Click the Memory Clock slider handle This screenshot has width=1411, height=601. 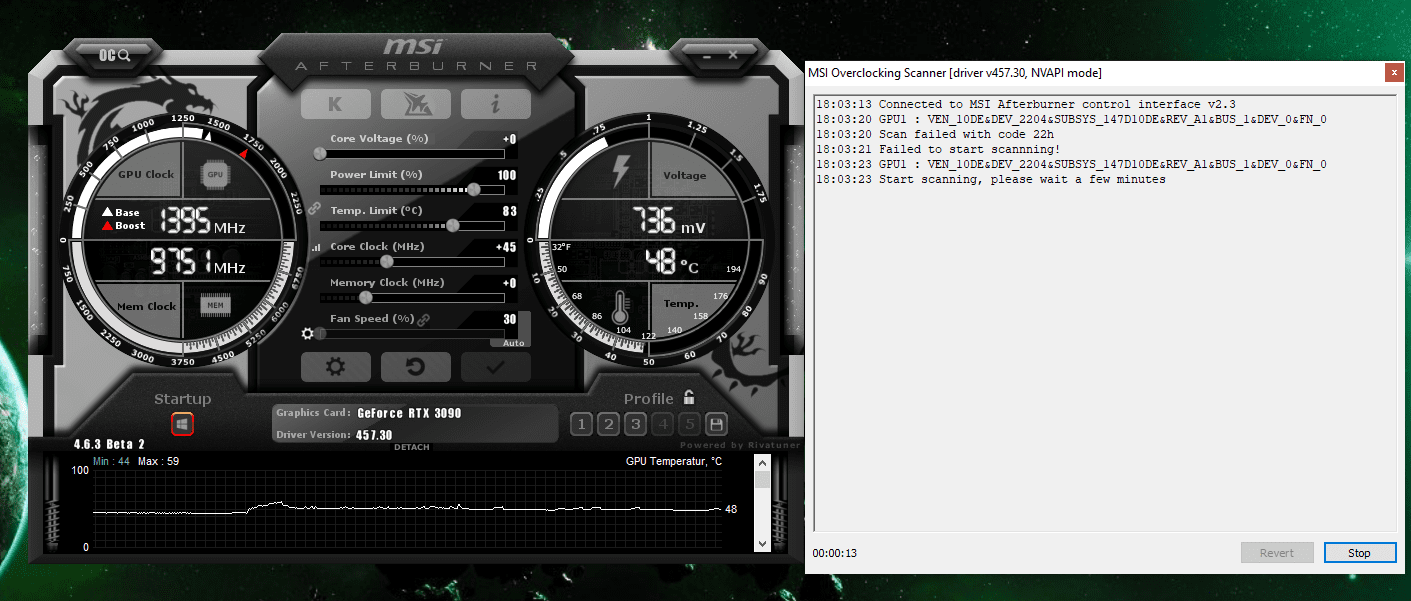pyautogui.click(x=366, y=297)
